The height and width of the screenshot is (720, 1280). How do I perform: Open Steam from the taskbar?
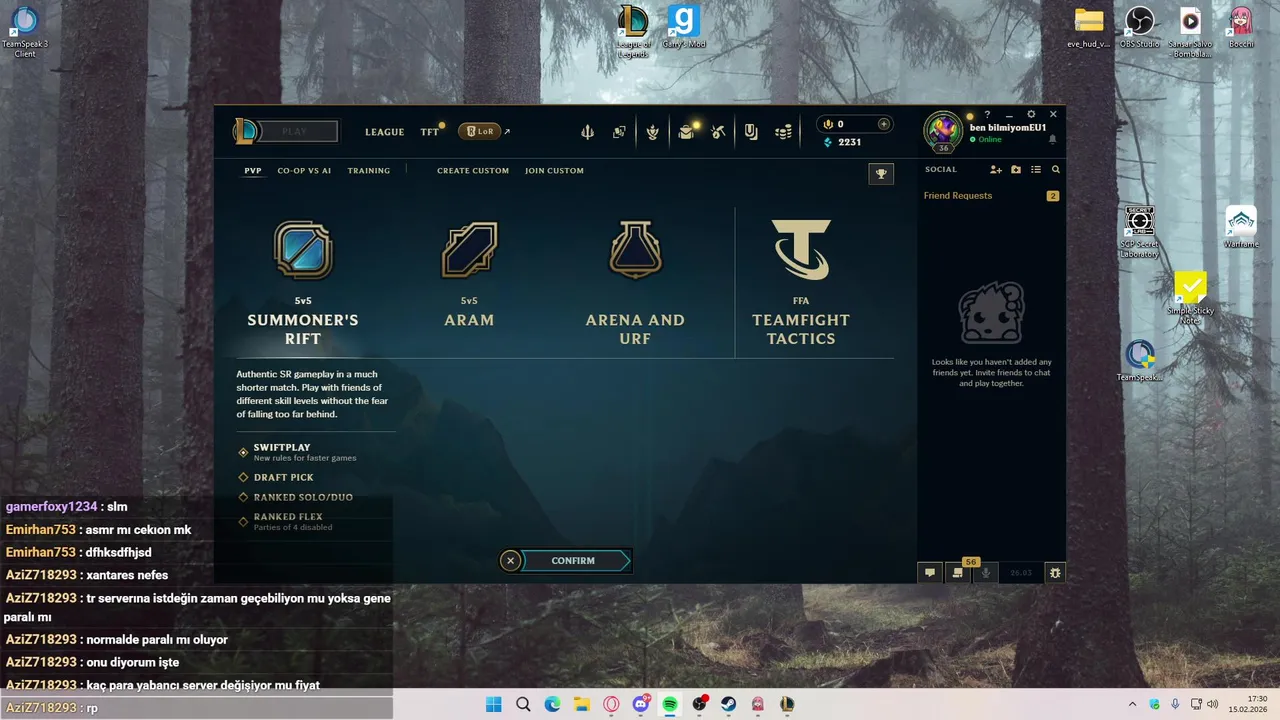coord(729,704)
